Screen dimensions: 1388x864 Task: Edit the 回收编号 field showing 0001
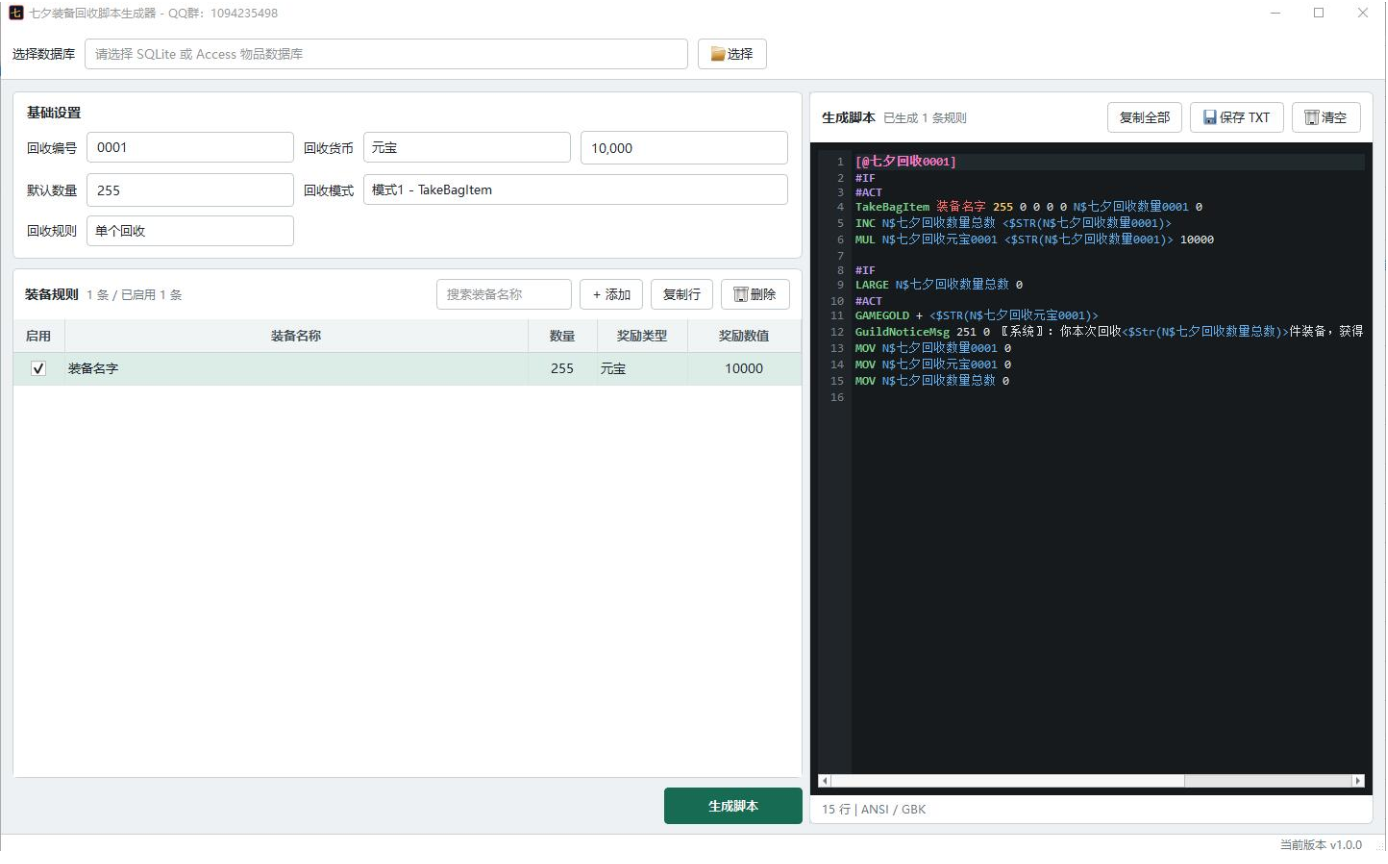[190, 147]
